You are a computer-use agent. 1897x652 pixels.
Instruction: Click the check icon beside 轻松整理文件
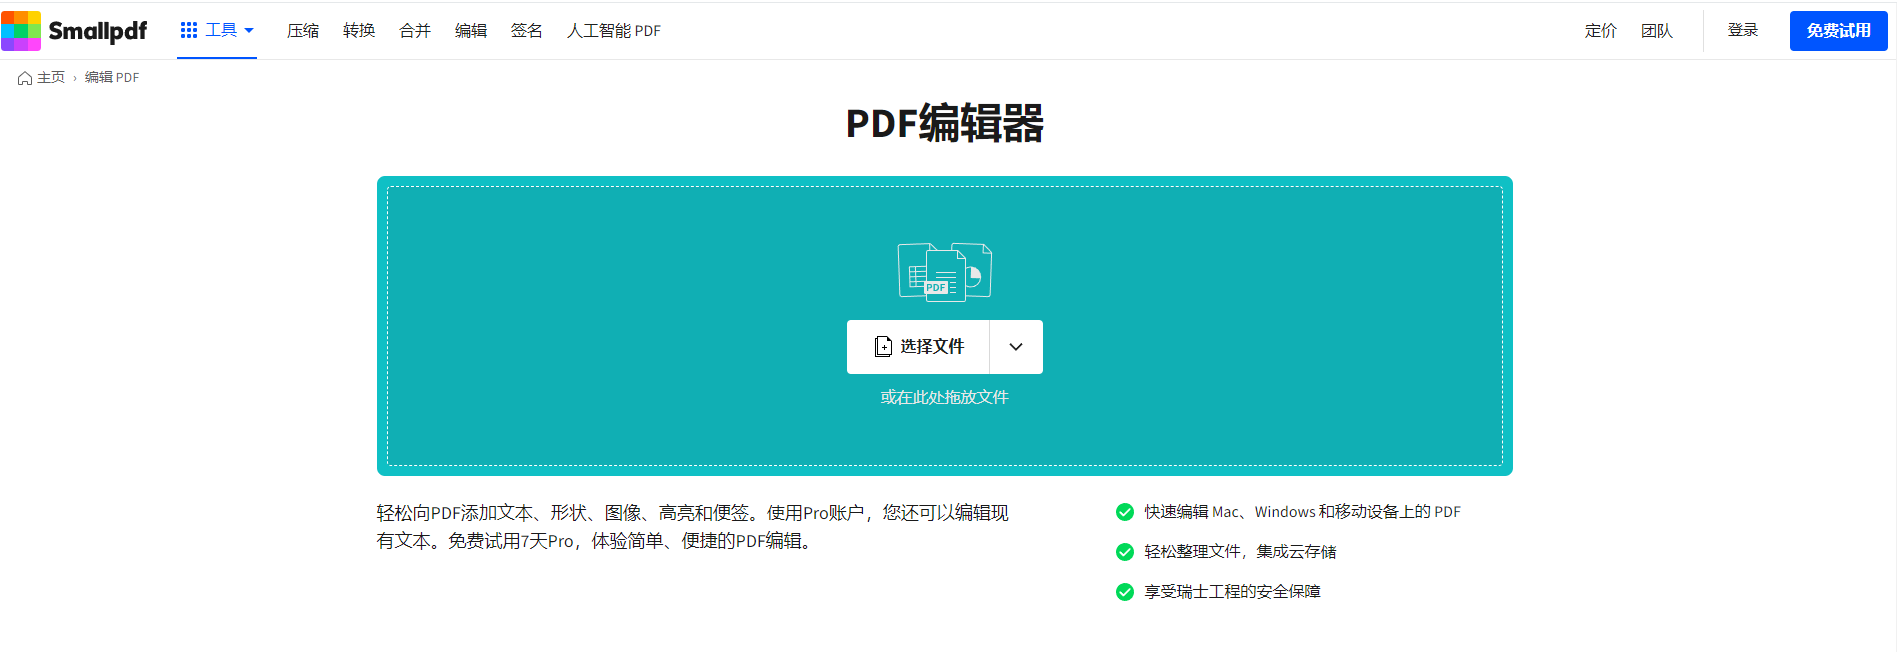[x=1125, y=552]
